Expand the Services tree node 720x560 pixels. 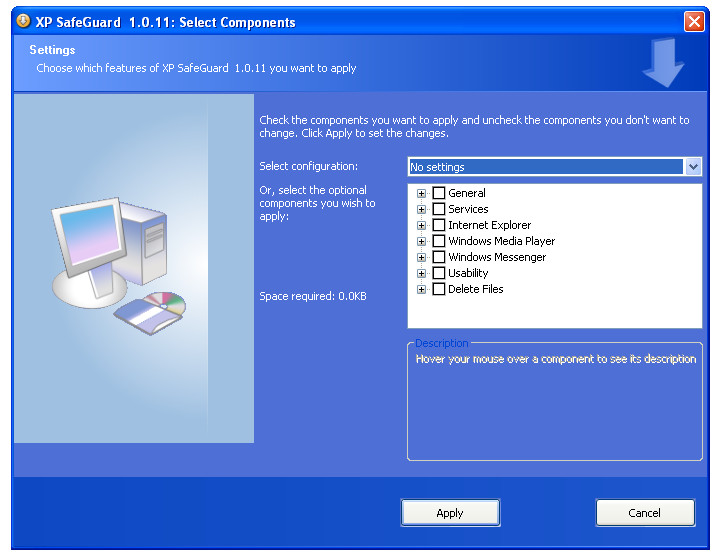421,209
